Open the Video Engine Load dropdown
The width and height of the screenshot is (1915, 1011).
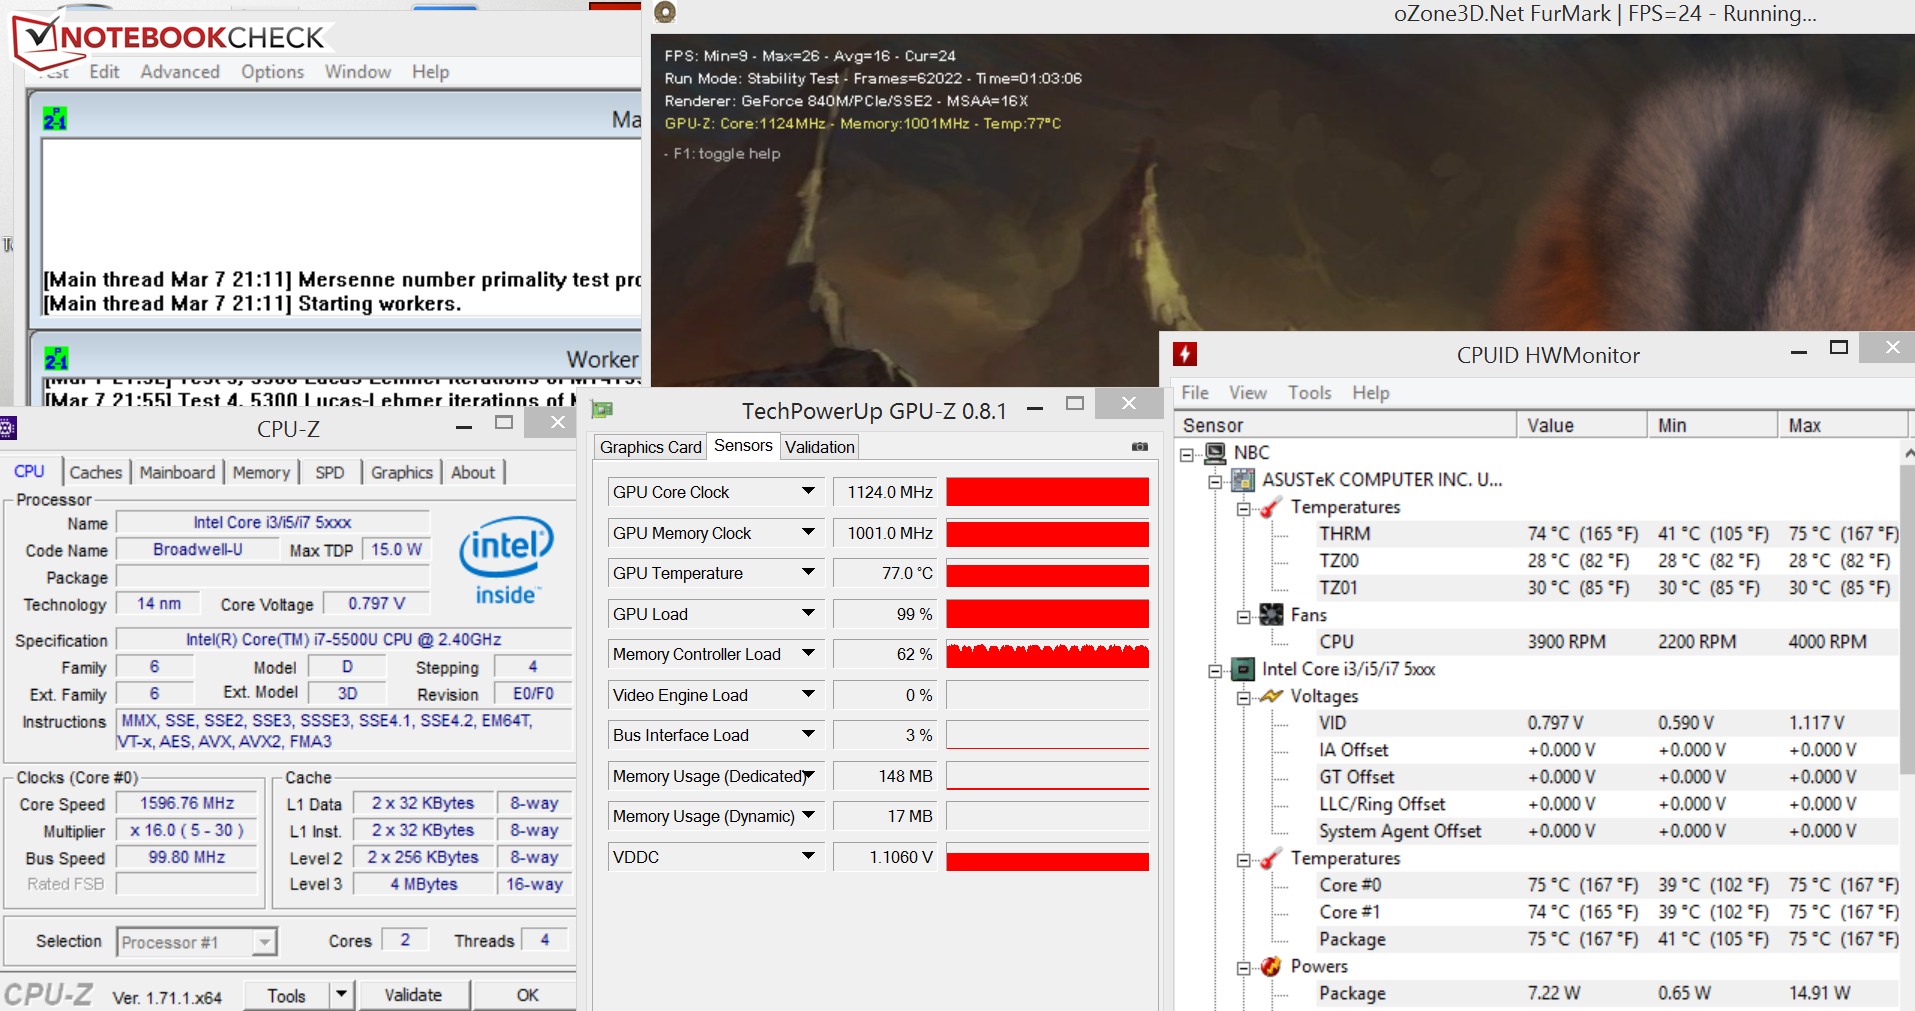click(808, 694)
